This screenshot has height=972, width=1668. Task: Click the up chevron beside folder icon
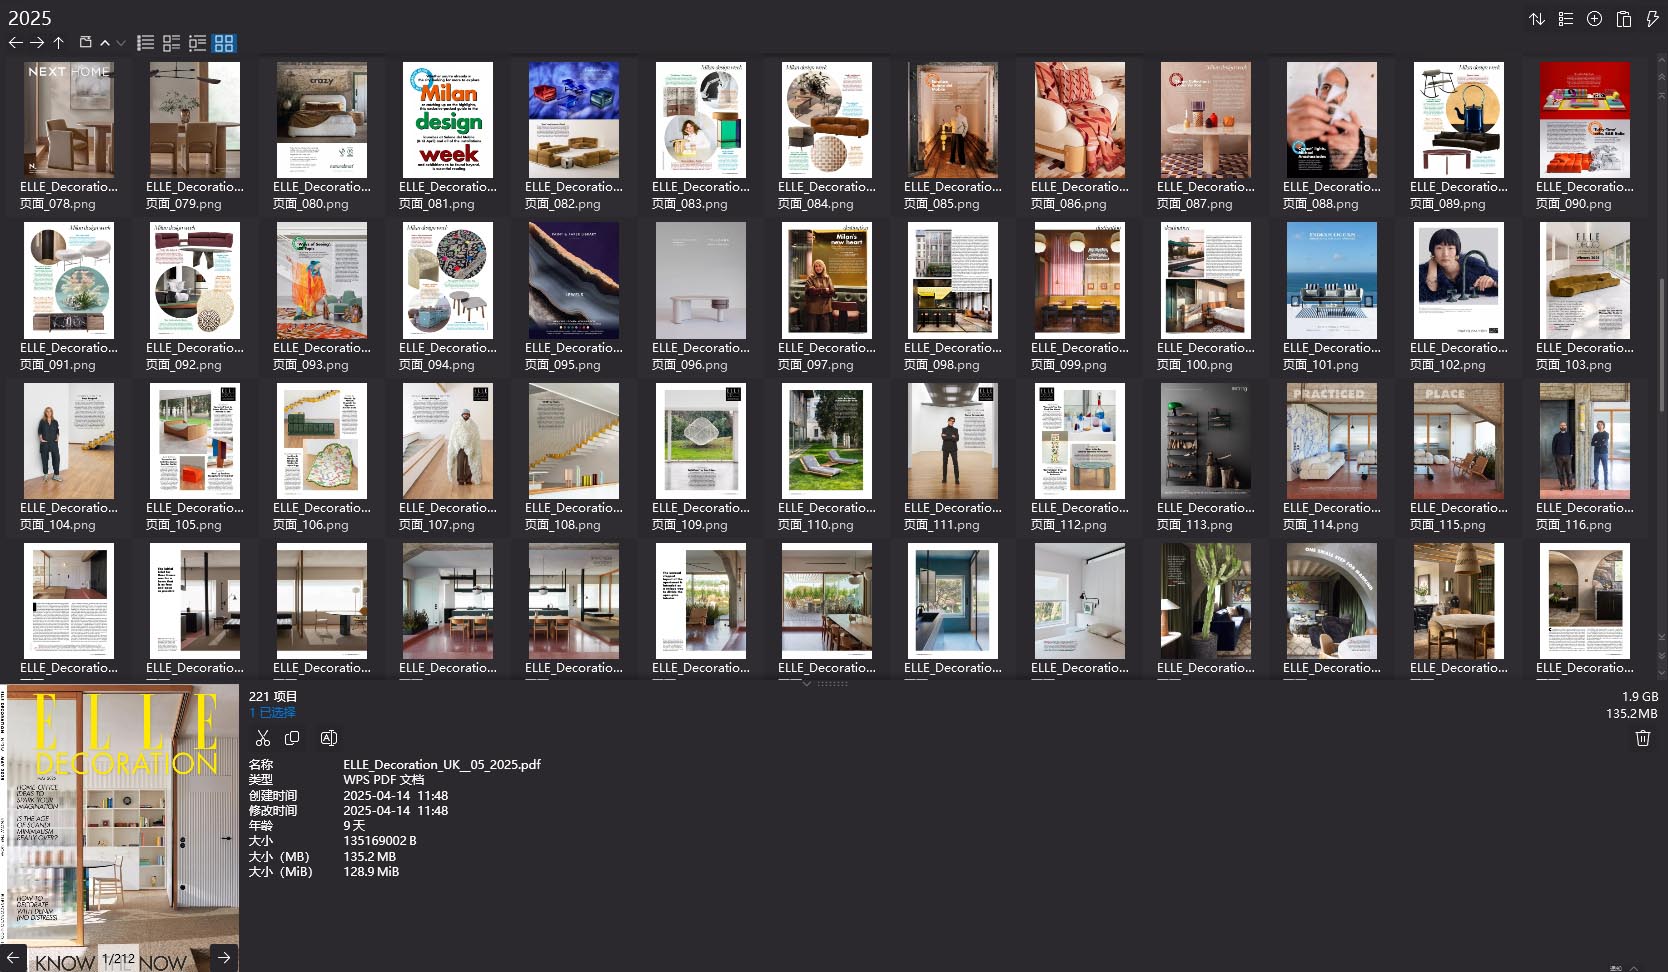[x=105, y=43]
